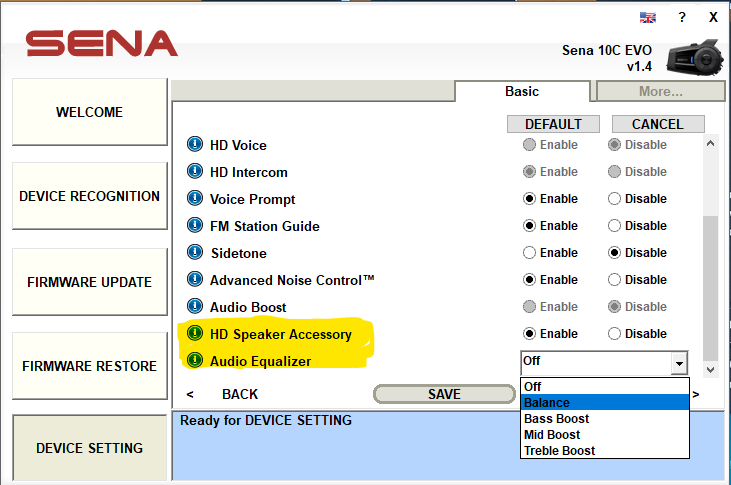Open help with the question mark icon
This screenshot has width=731, height=485.
click(681, 18)
